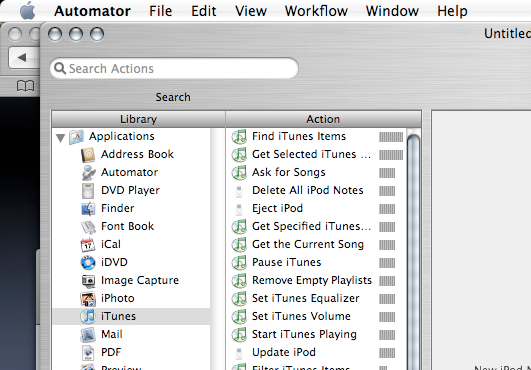Click the Get Specified iTunes action icon
Screen dimensions: 531x370
[x=239, y=227]
